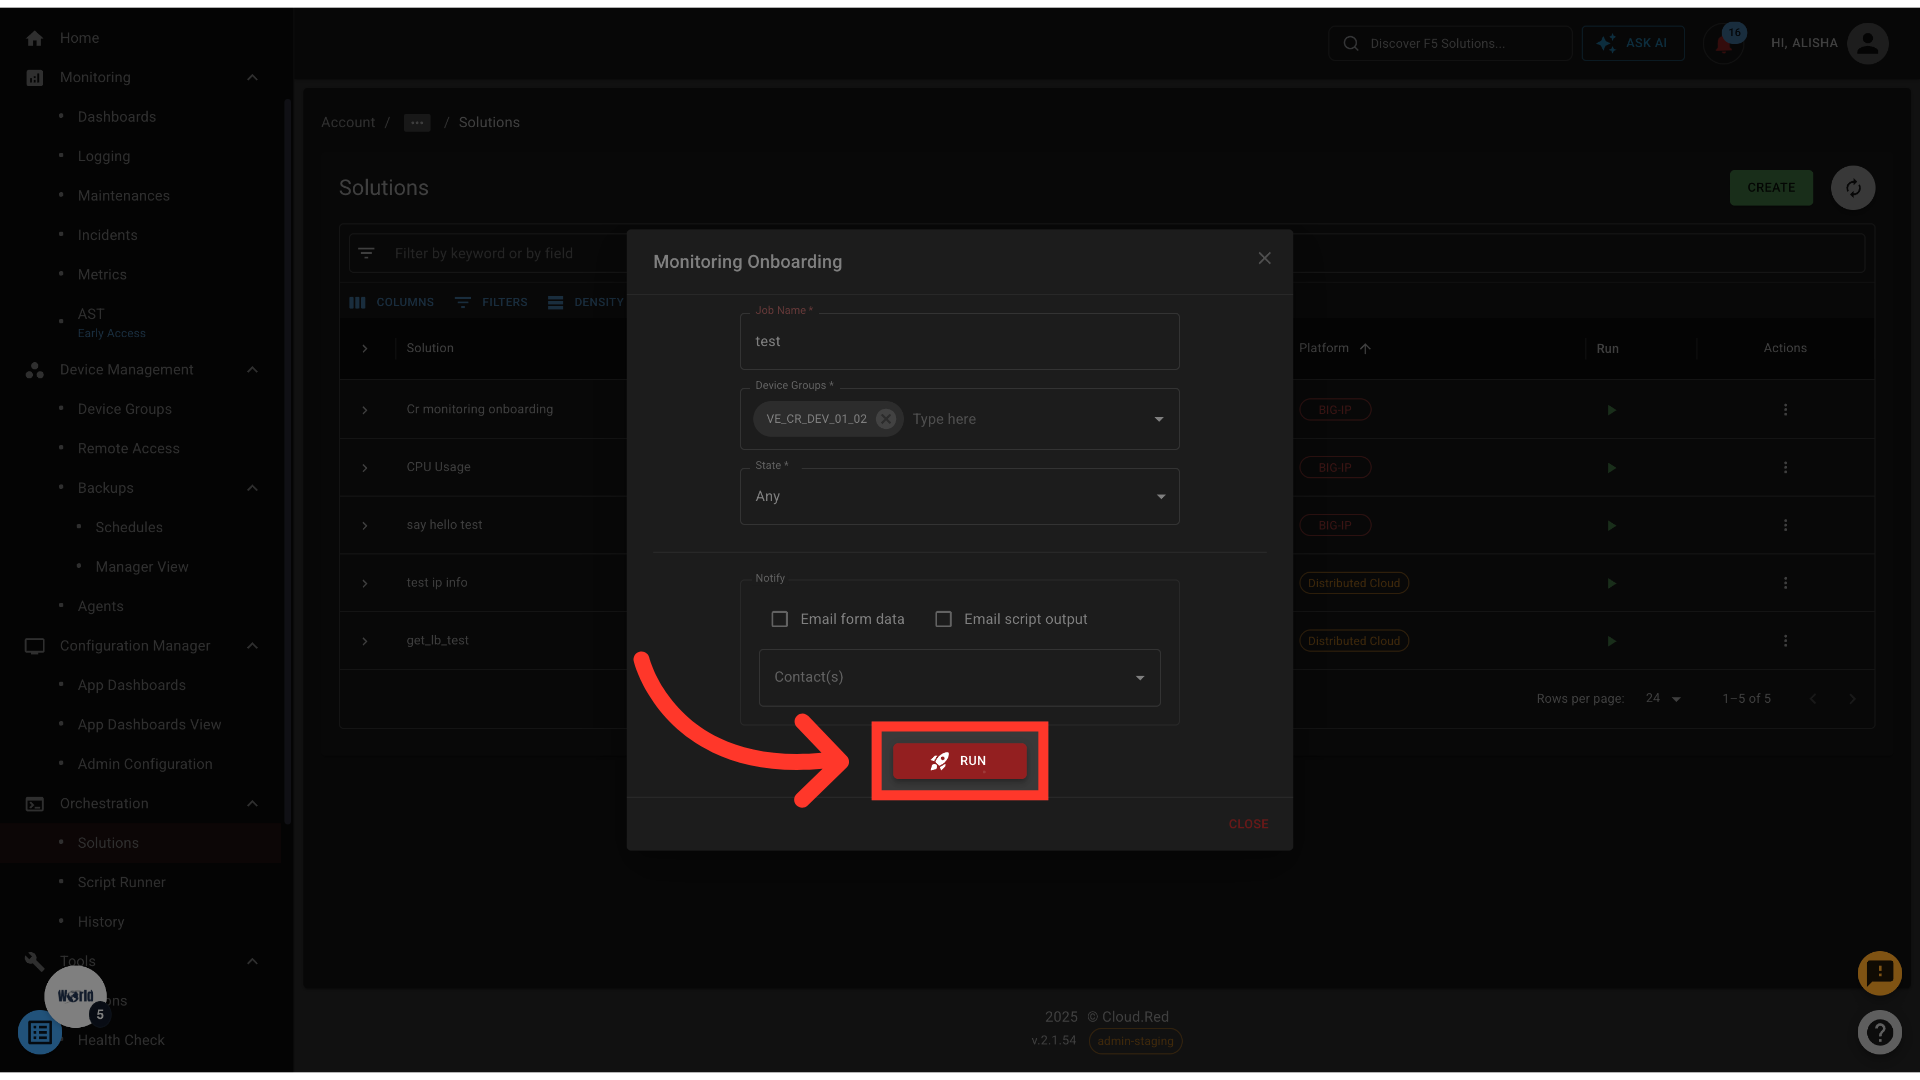This screenshot has width=1920, height=1080.
Task: Click the Ask AI sparkle button
Action: [1632, 43]
